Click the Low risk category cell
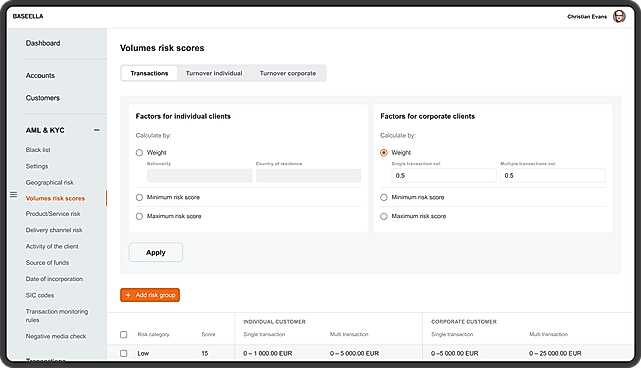The width and height of the screenshot is (641, 368). (143, 353)
